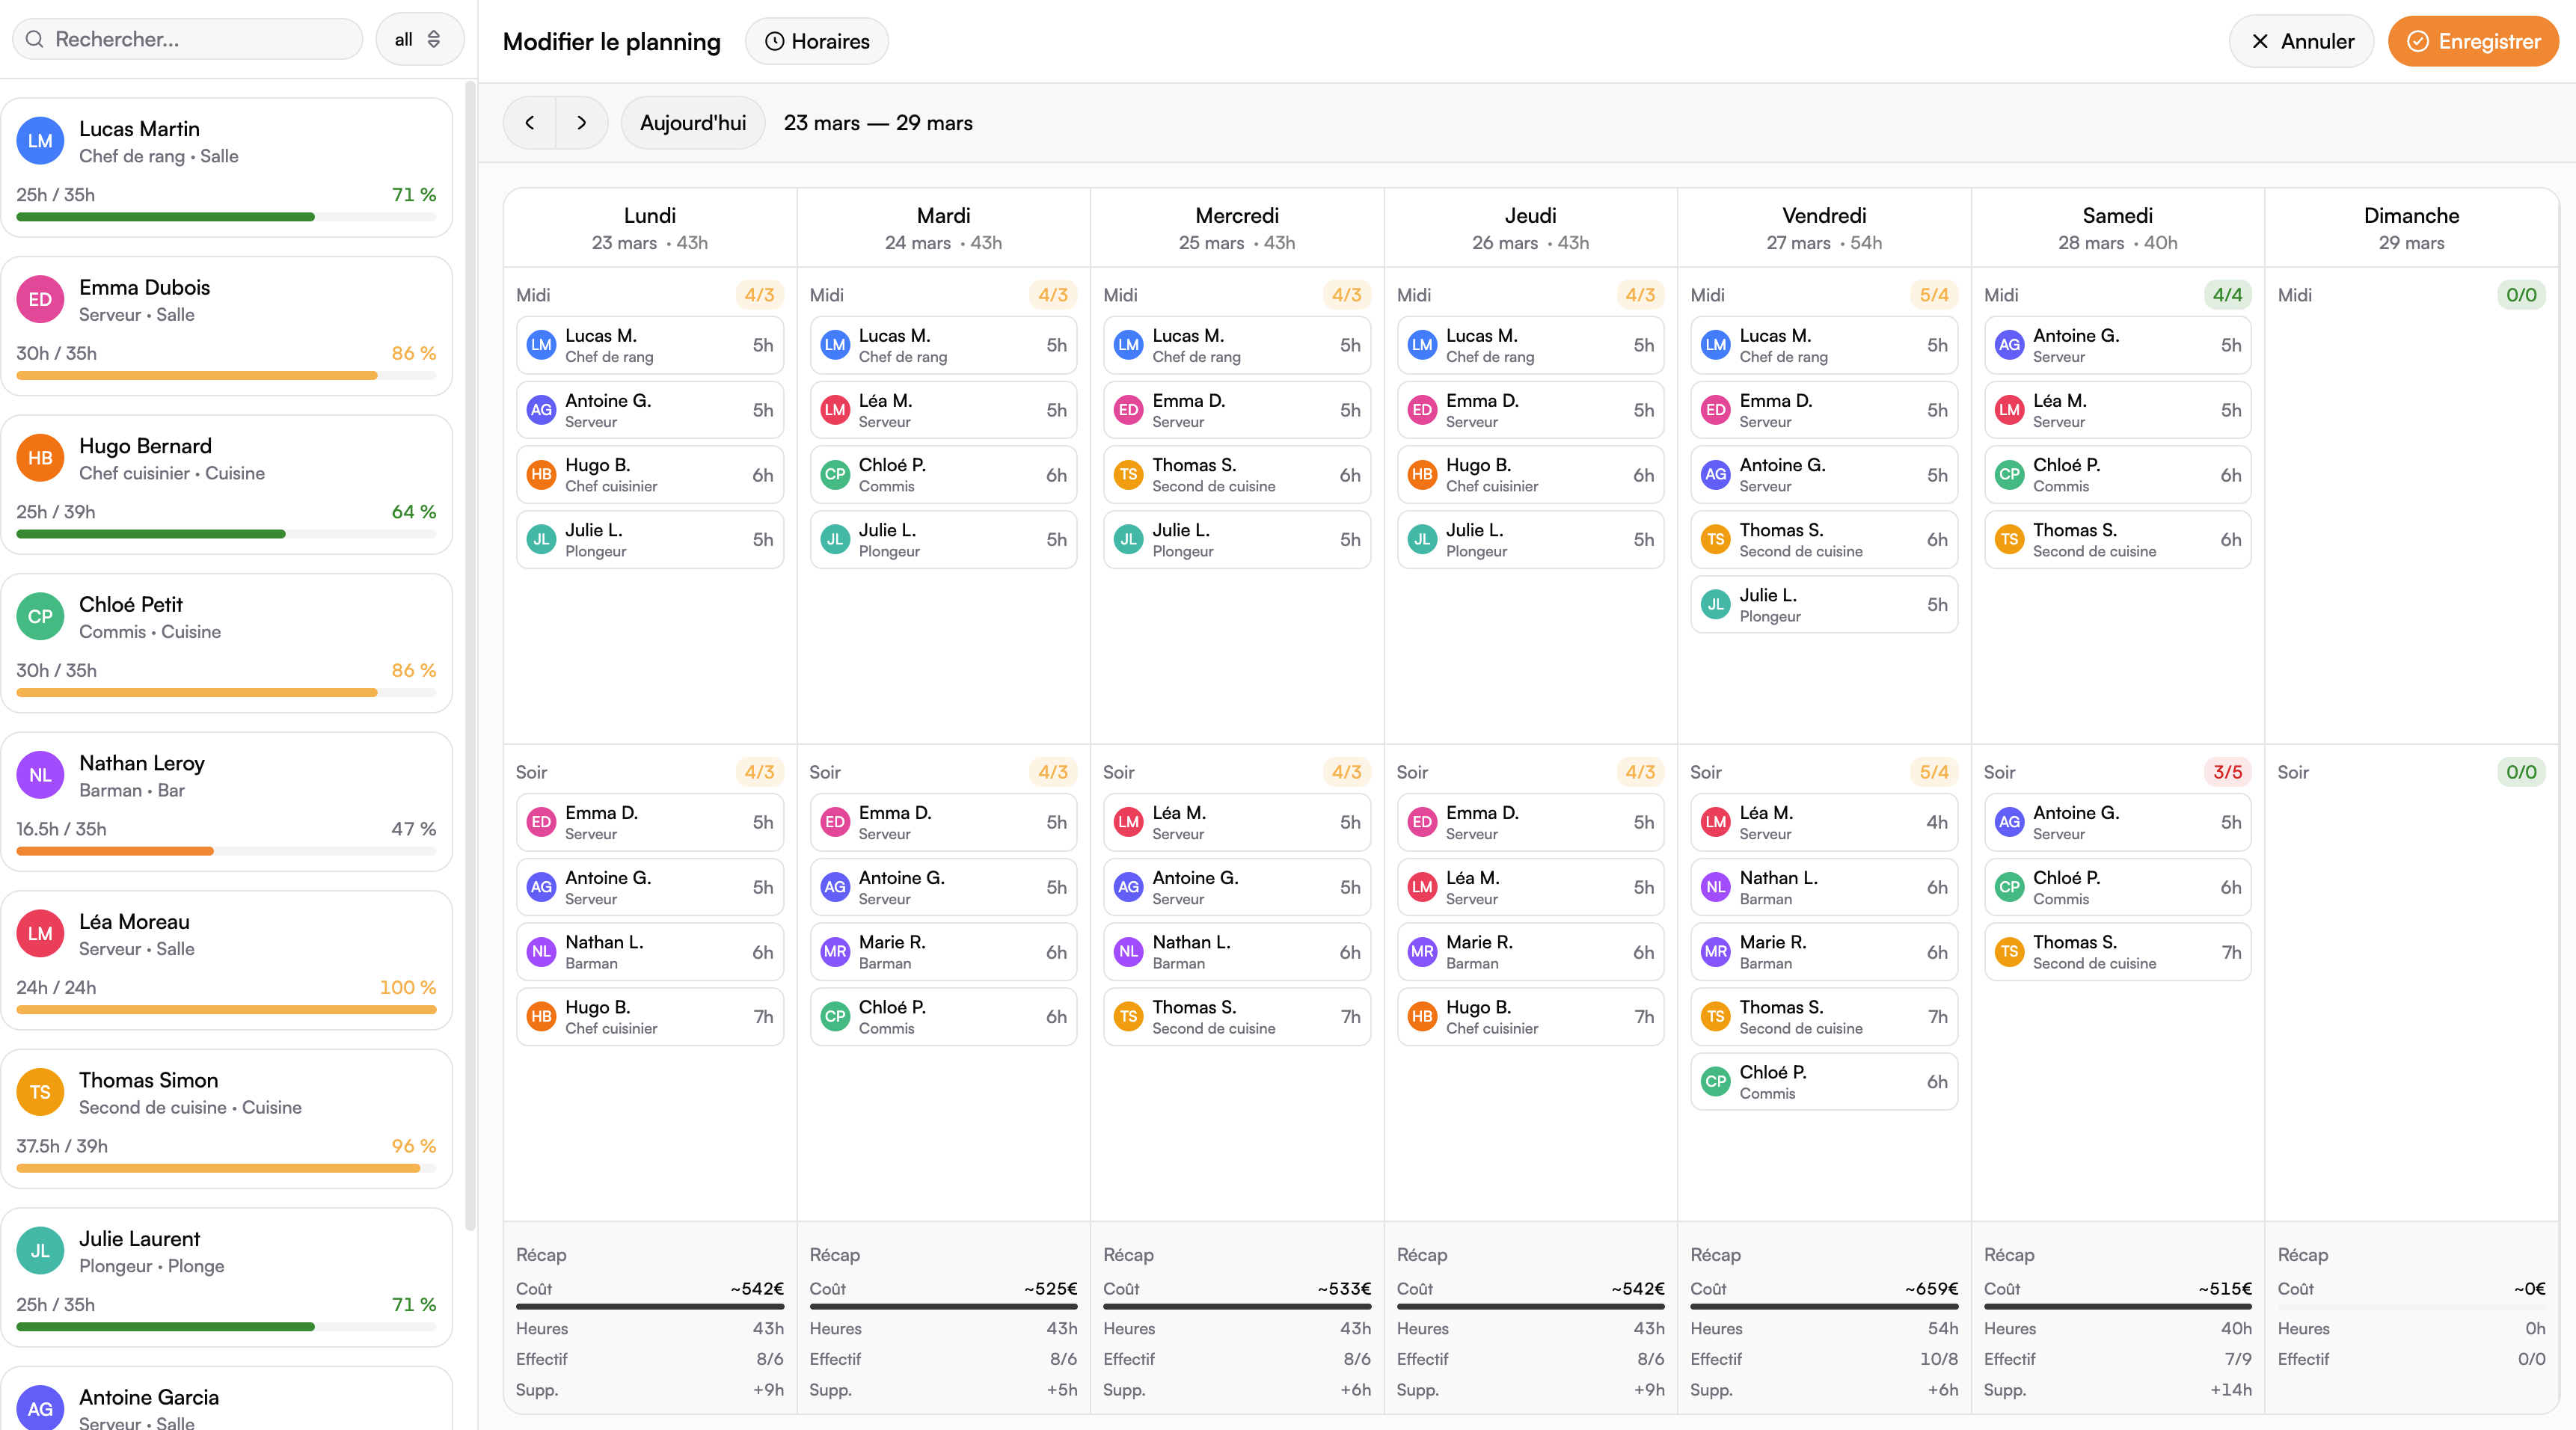Click Thomas Simon's TS avatar in sidebar
Image resolution: width=2576 pixels, height=1430 pixels.
click(40, 1092)
